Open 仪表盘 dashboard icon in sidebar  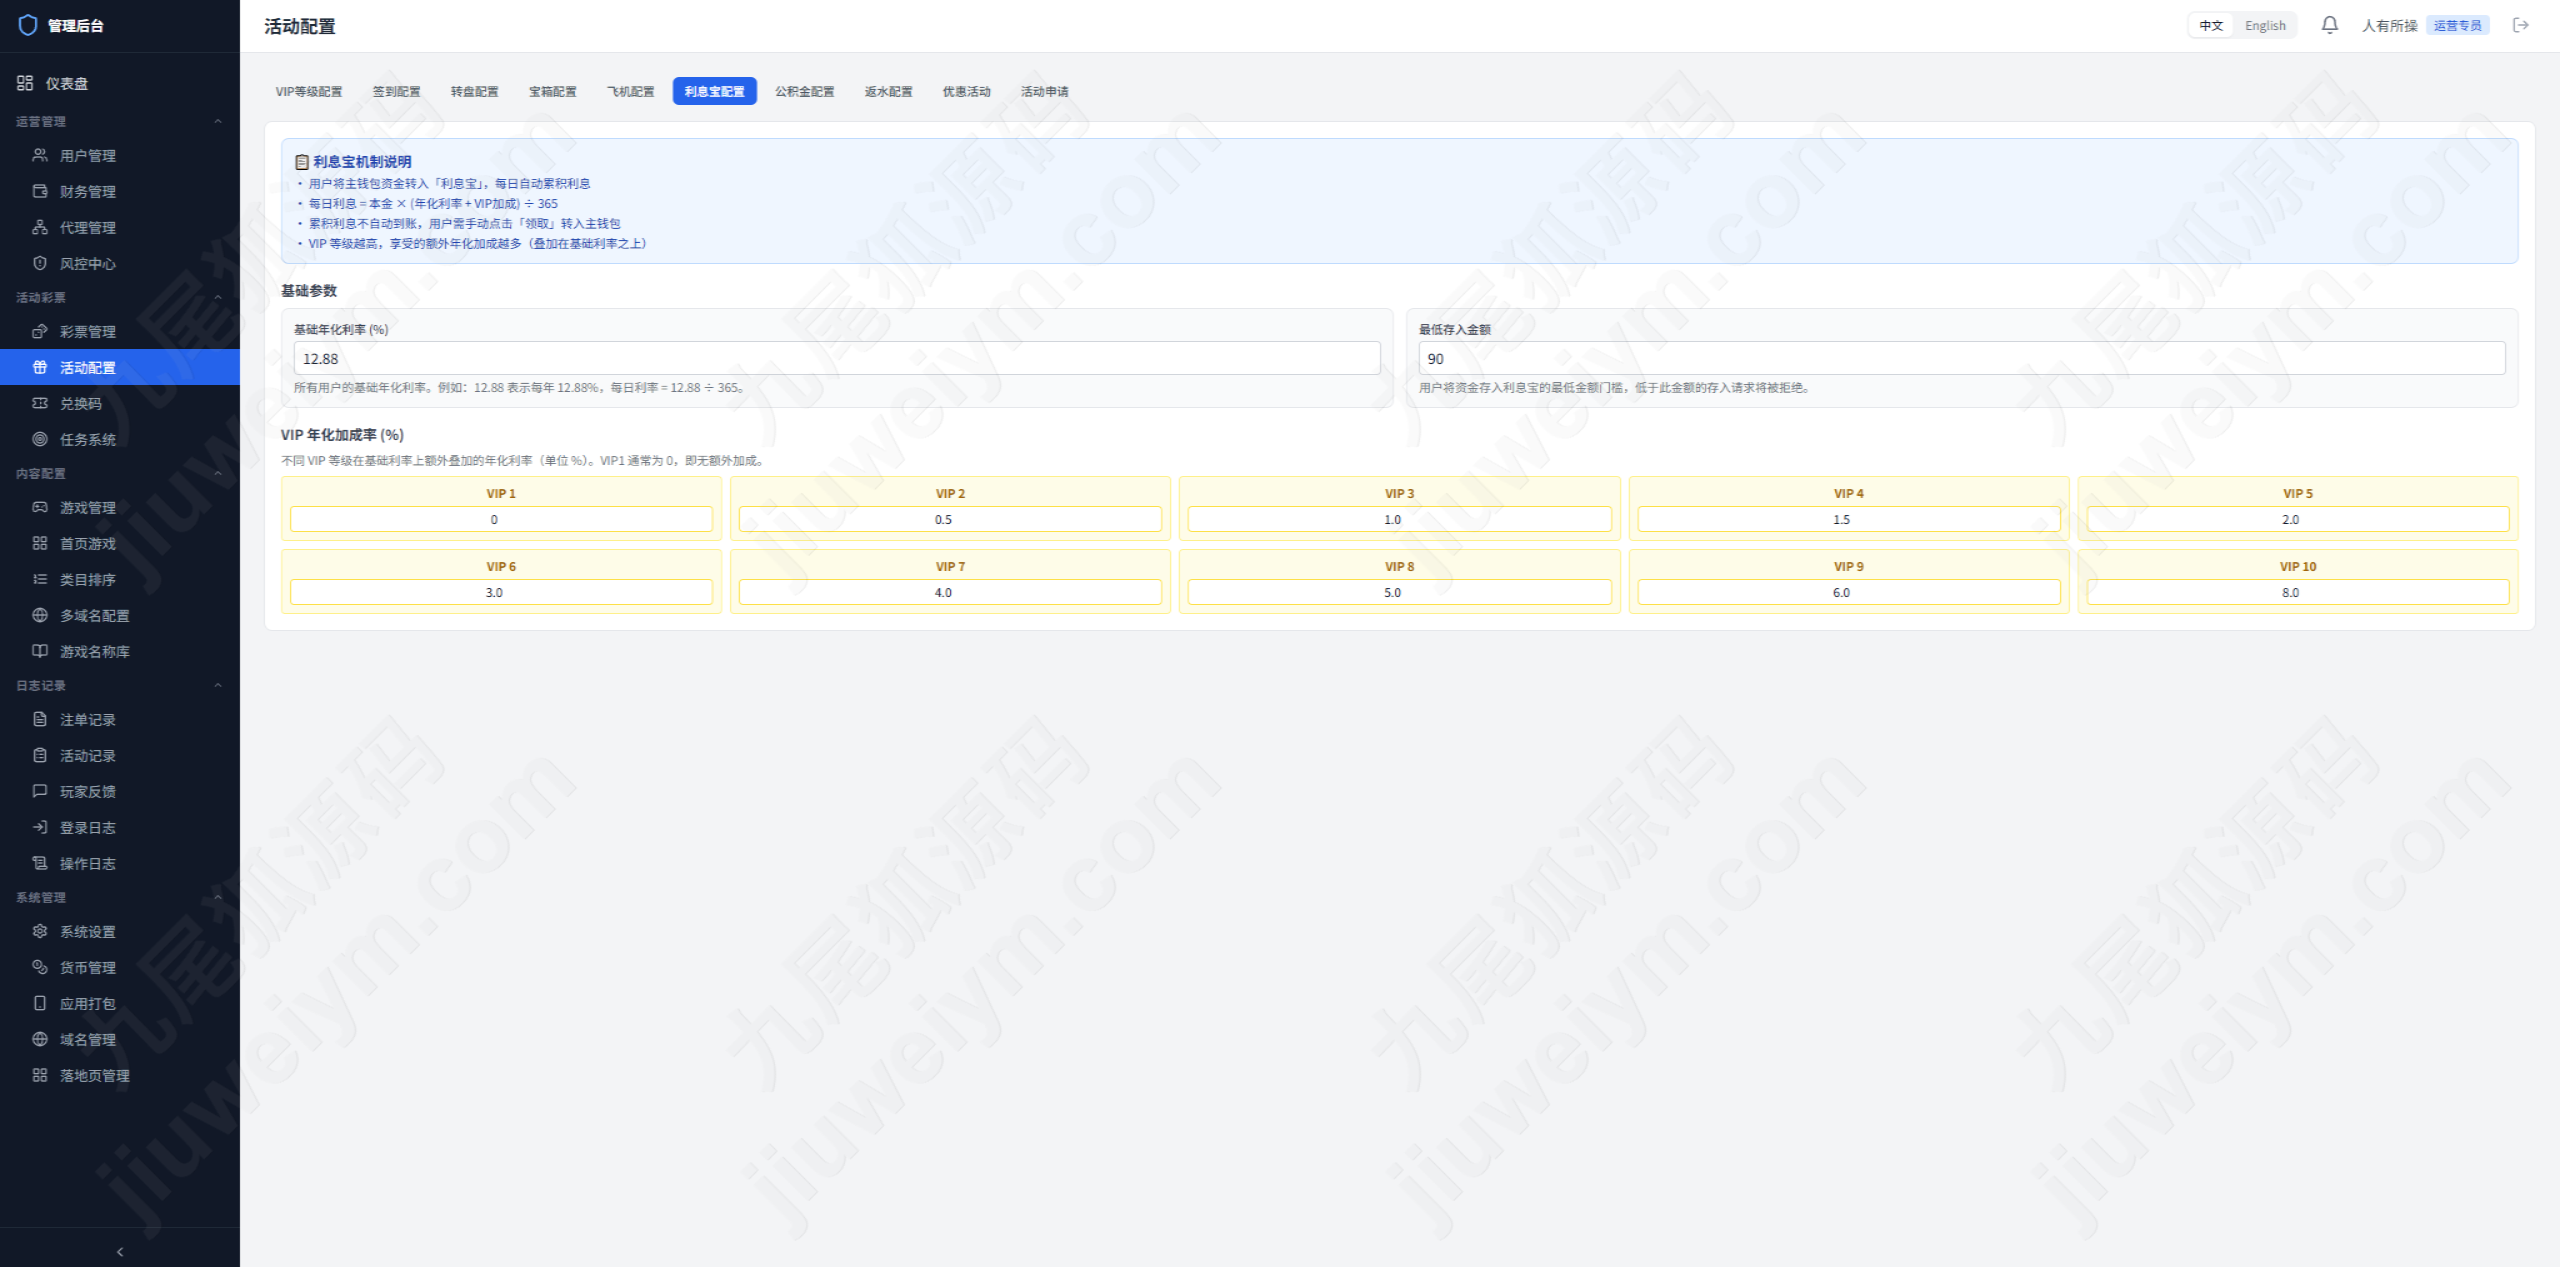tap(25, 83)
